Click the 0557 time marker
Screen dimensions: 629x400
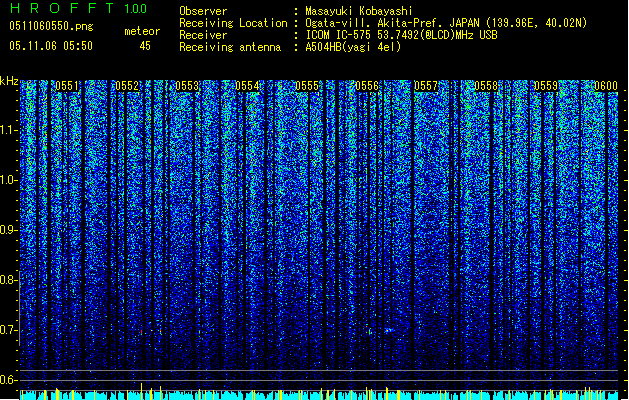click(x=426, y=86)
